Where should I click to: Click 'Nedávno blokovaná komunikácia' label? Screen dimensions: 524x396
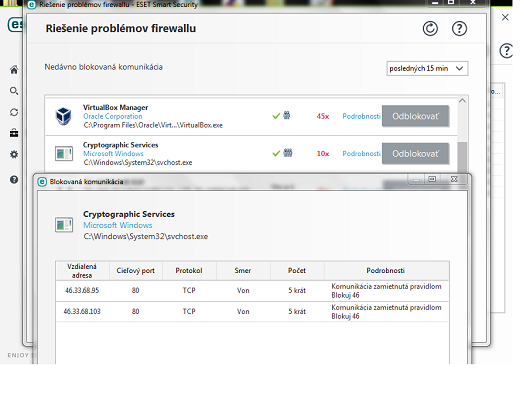pos(104,67)
